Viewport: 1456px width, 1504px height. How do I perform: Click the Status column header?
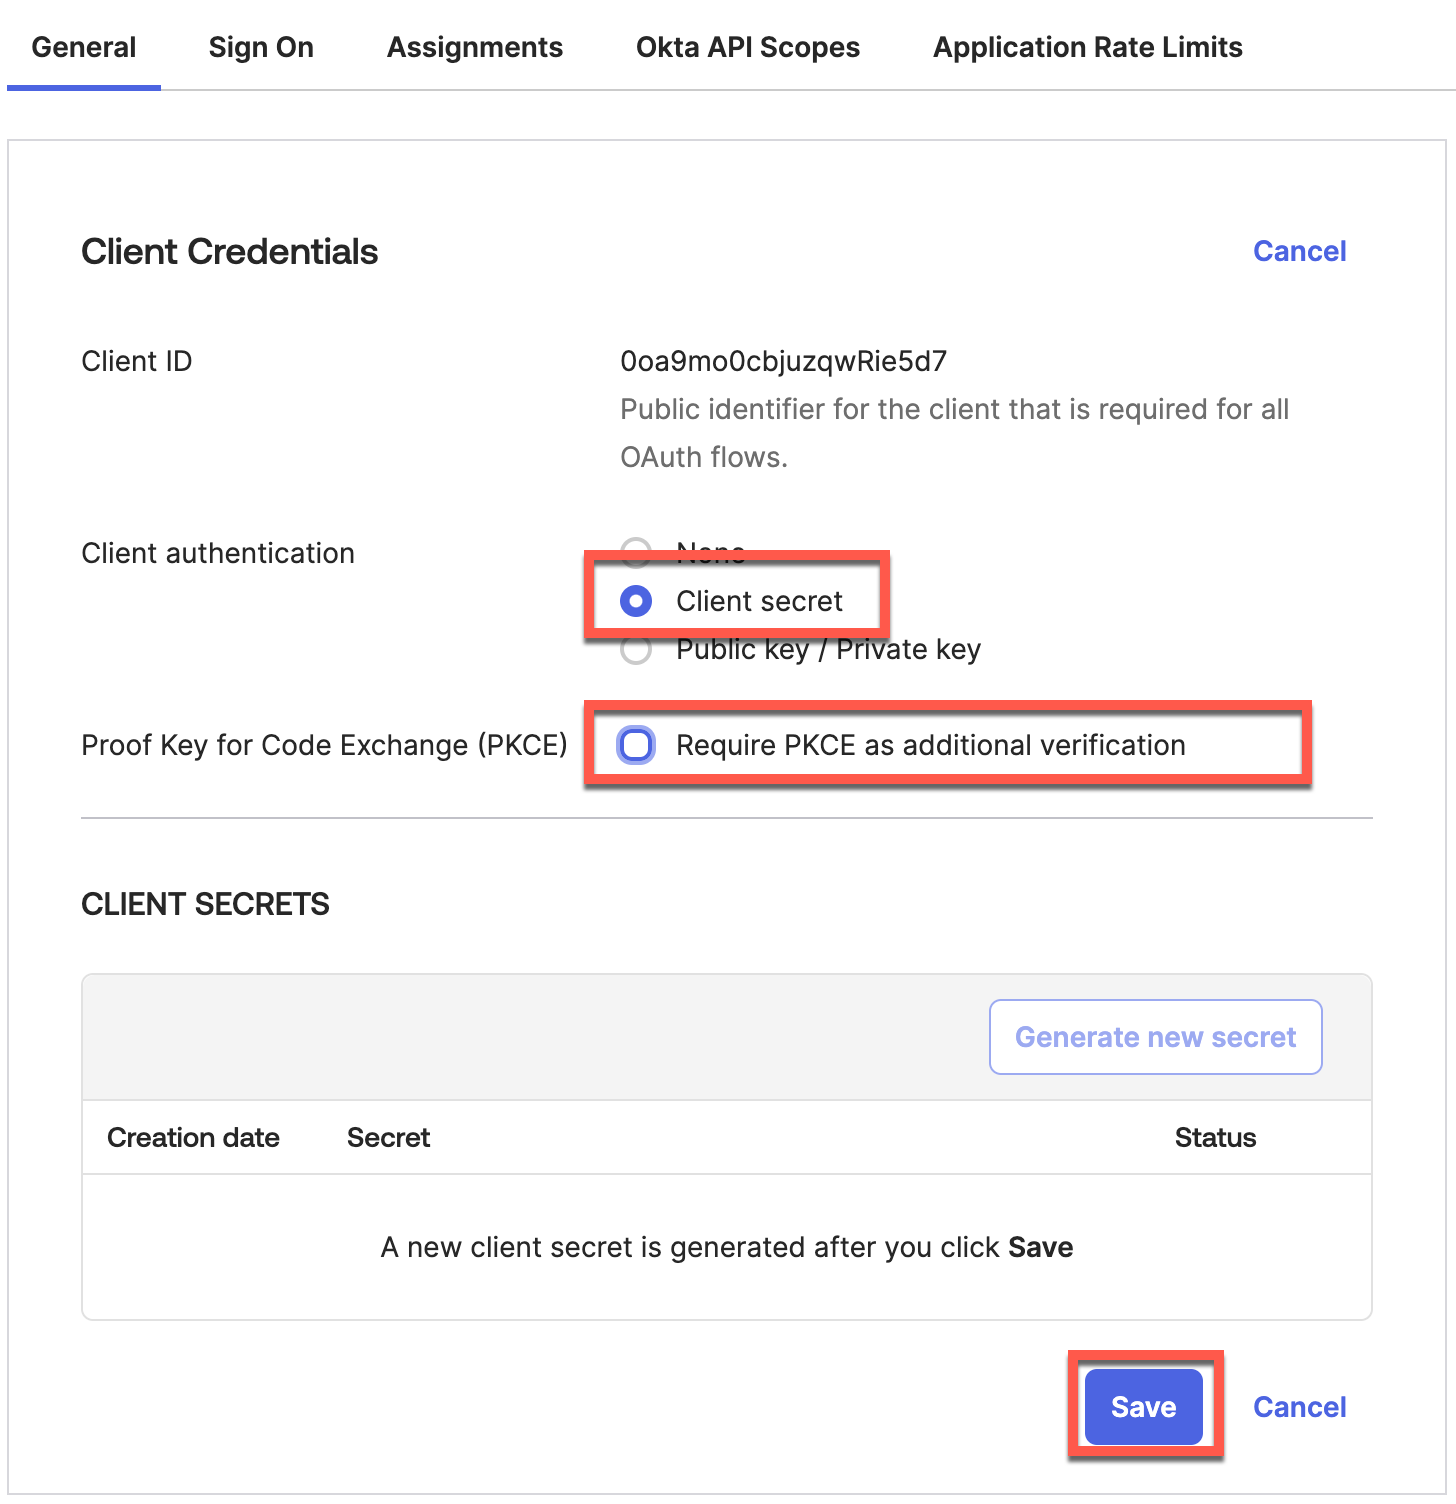point(1215,1137)
